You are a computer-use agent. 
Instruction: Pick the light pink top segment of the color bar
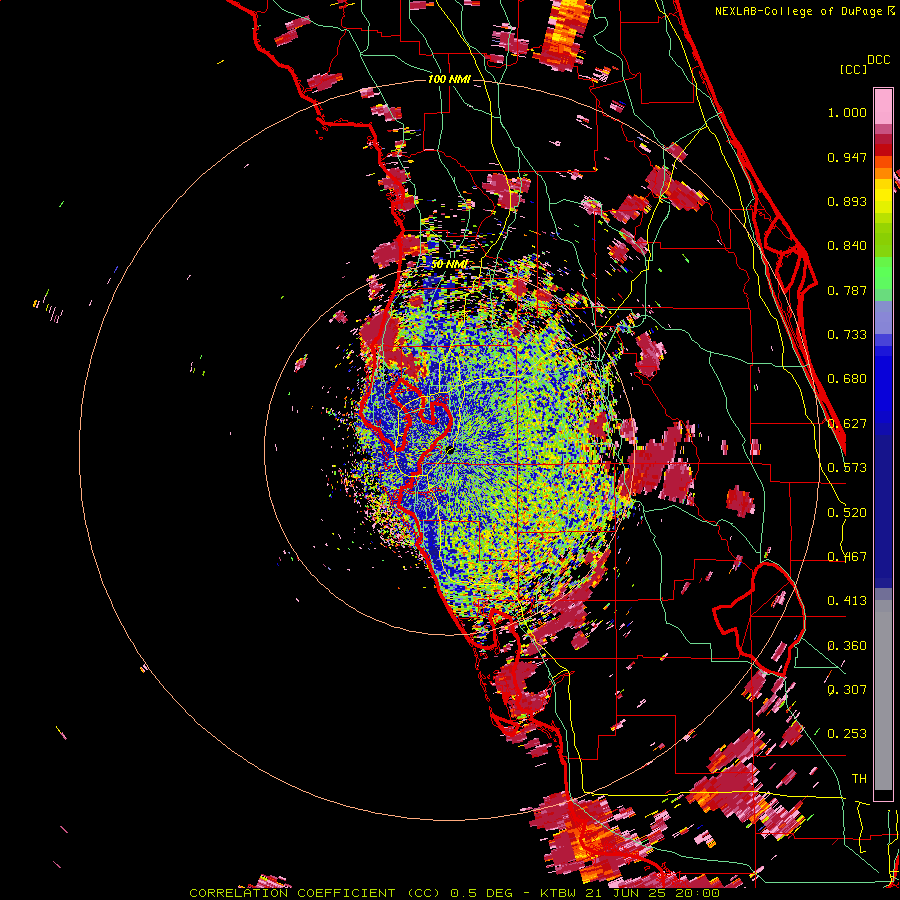[883, 107]
